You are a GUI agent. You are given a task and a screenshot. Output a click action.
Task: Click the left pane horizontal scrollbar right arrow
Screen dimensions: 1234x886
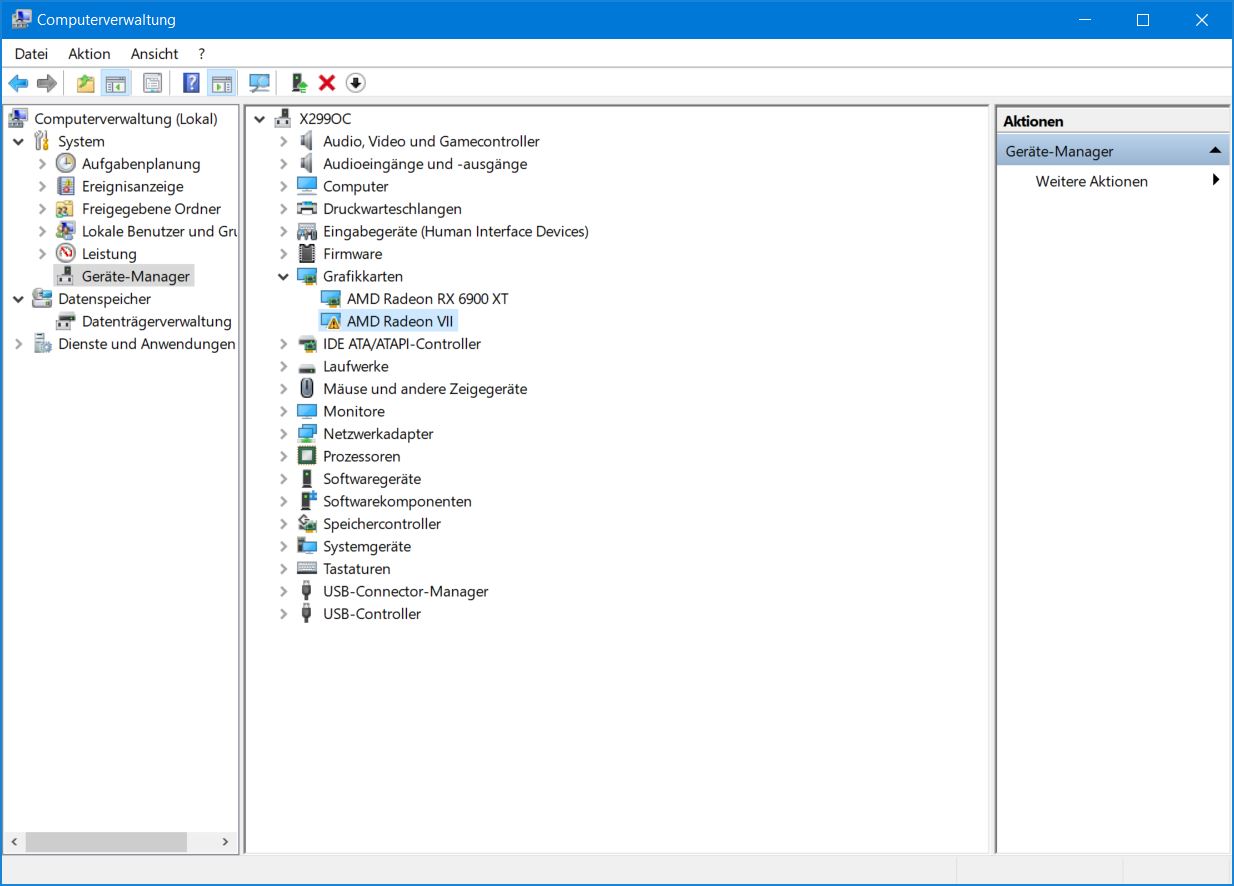226,842
